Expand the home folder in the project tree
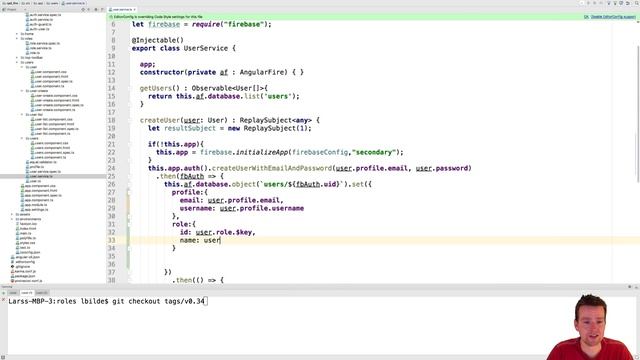The image size is (640, 360). point(17,34)
